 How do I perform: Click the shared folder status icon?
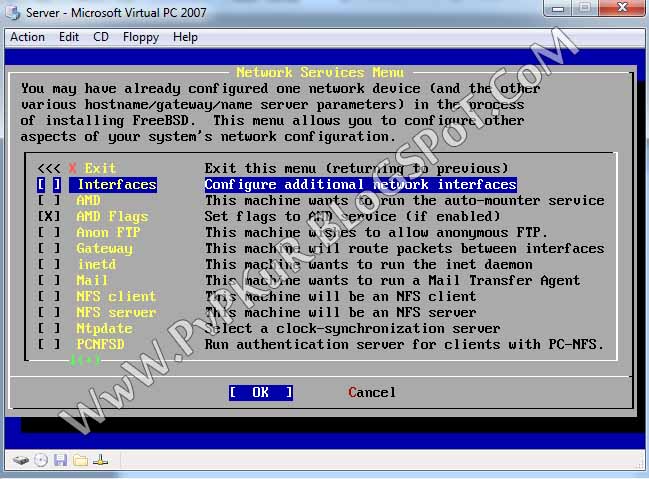click(x=80, y=460)
